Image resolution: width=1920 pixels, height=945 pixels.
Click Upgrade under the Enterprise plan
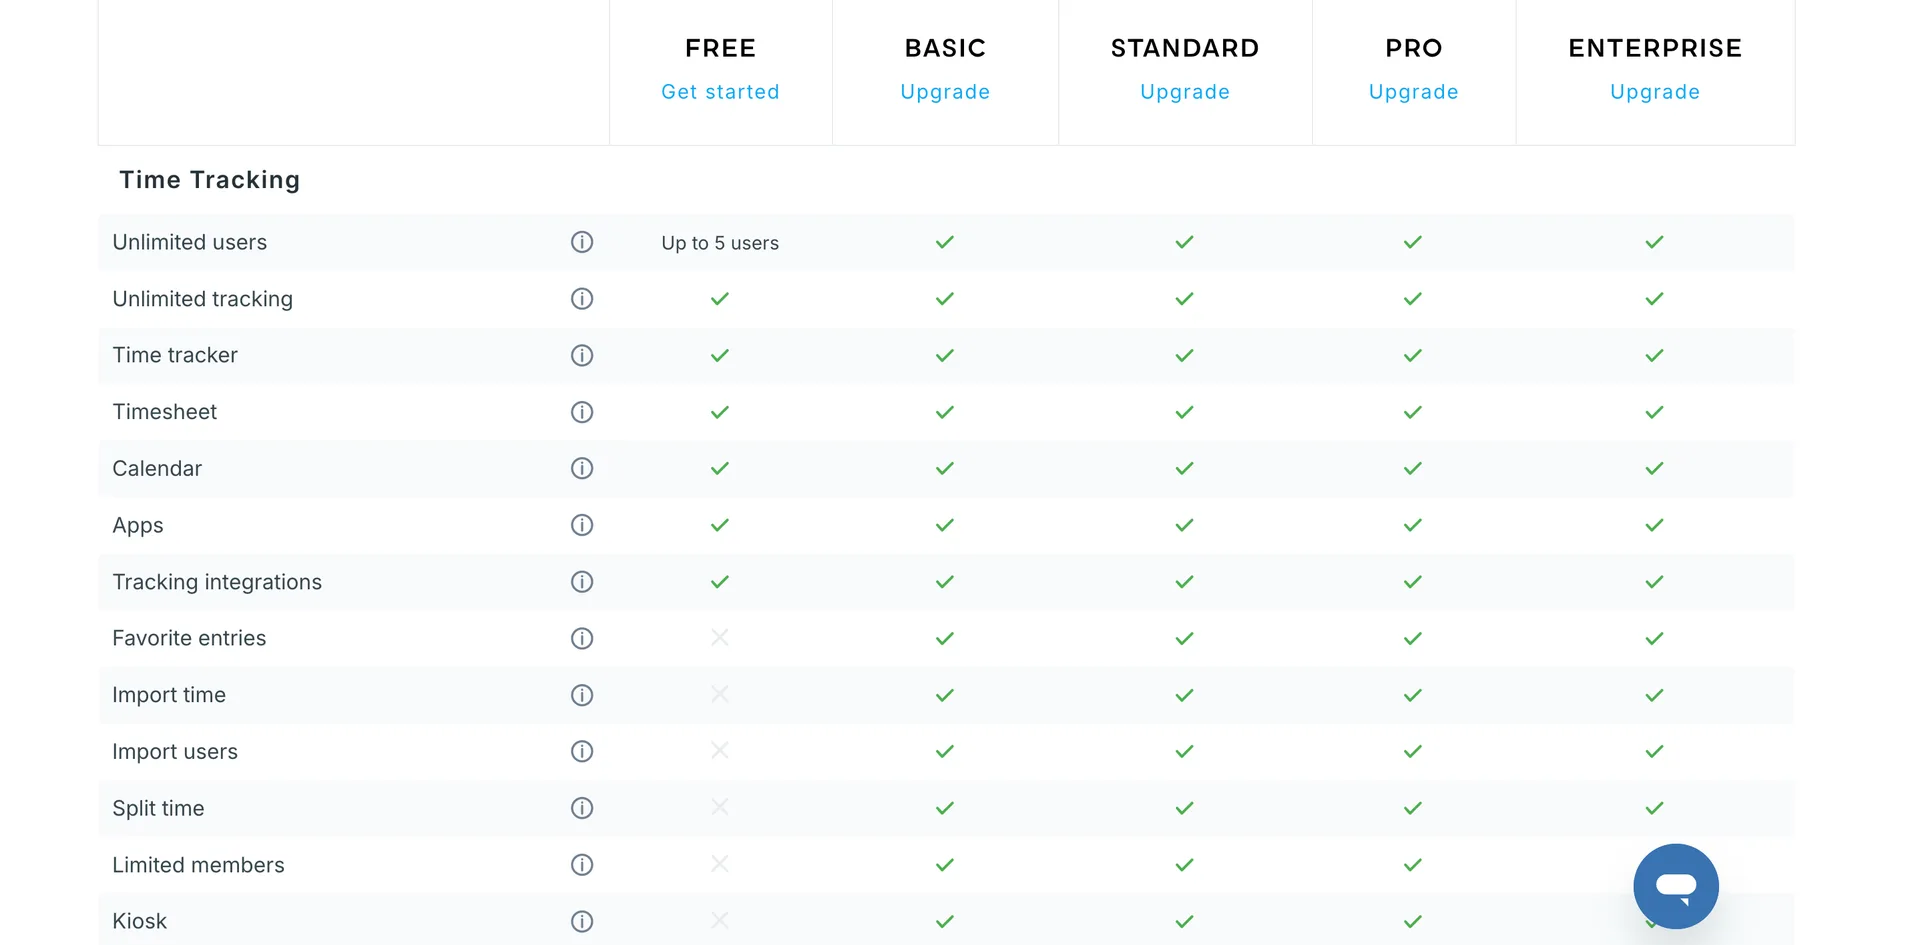(1655, 92)
